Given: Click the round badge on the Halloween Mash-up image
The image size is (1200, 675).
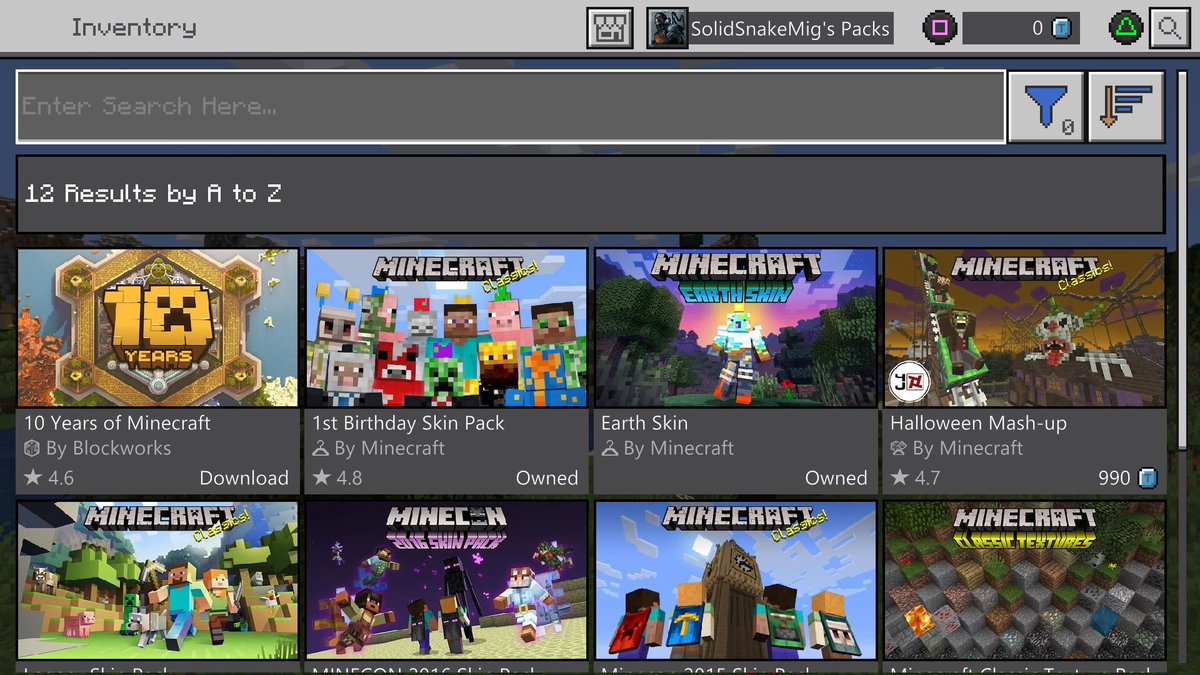Looking at the screenshot, I should point(910,382).
